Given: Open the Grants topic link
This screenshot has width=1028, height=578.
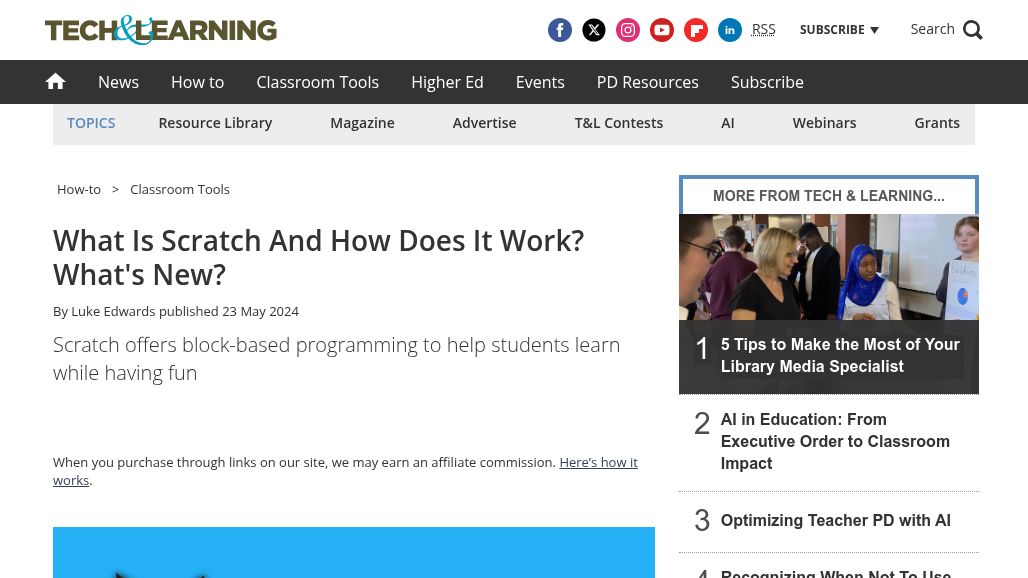Looking at the screenshot, I should tap(937, 123).
